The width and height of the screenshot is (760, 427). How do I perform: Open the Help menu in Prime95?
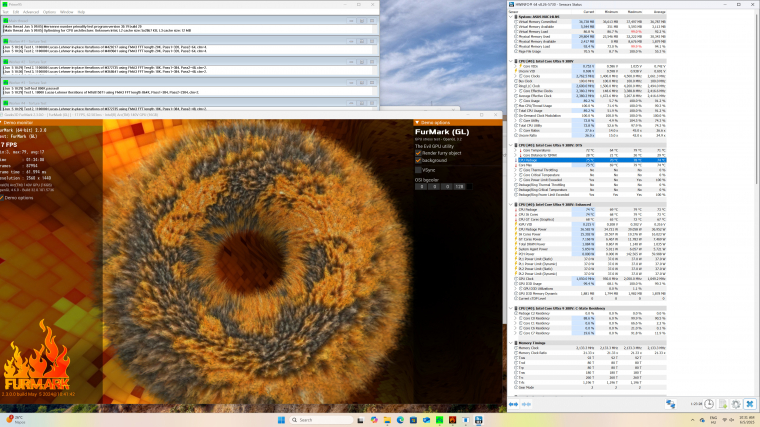coord(81,12)
